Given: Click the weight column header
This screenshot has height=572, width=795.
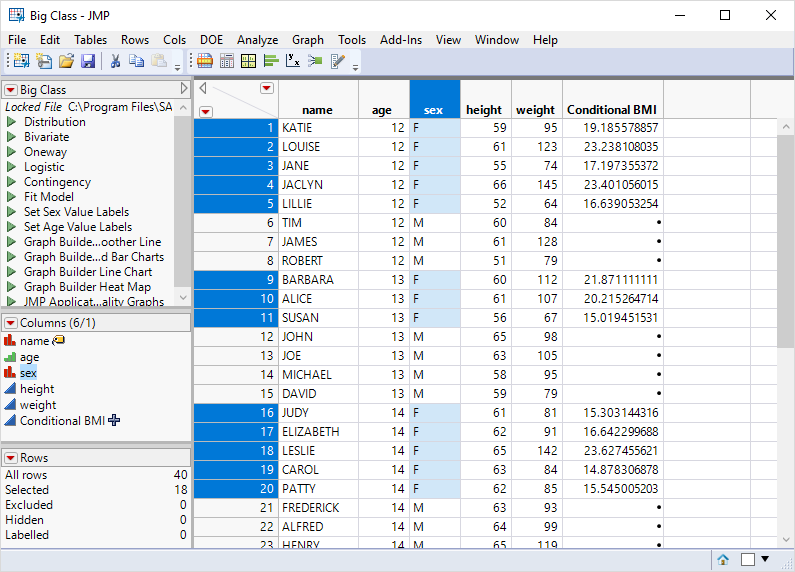Looking at the screenshot, I should 536,110.
